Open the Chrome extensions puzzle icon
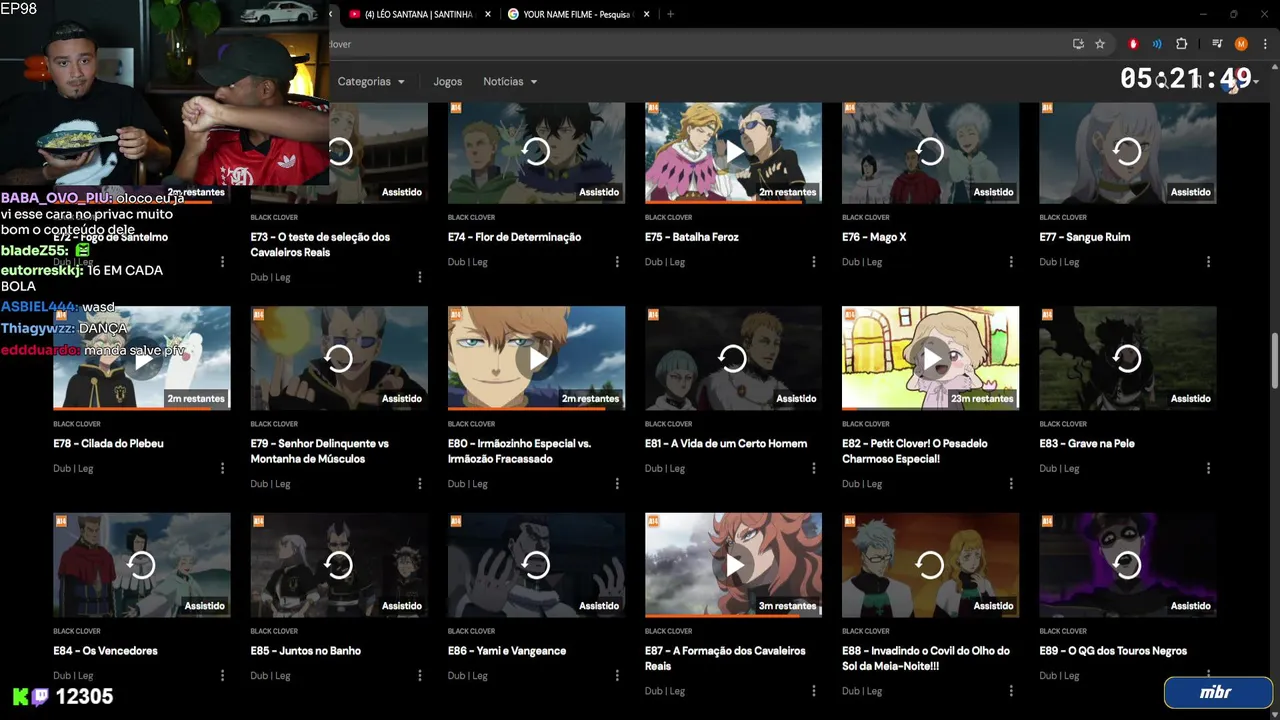The width and height of the screenshot is (1280, 720). pos(1181,44)
